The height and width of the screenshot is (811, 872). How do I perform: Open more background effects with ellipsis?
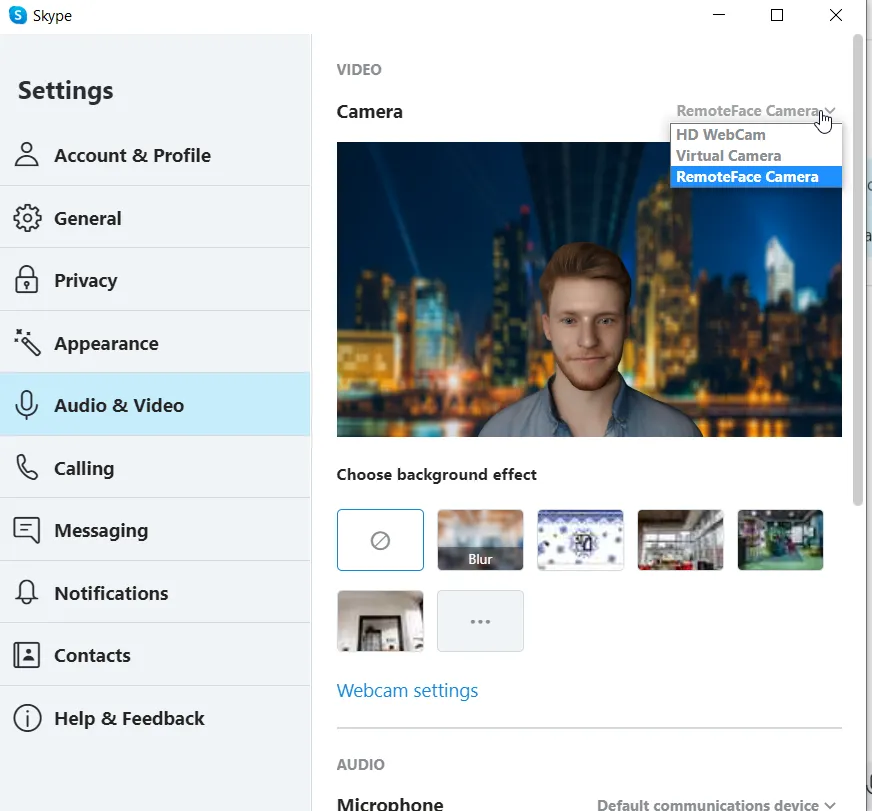click(480, 621)
